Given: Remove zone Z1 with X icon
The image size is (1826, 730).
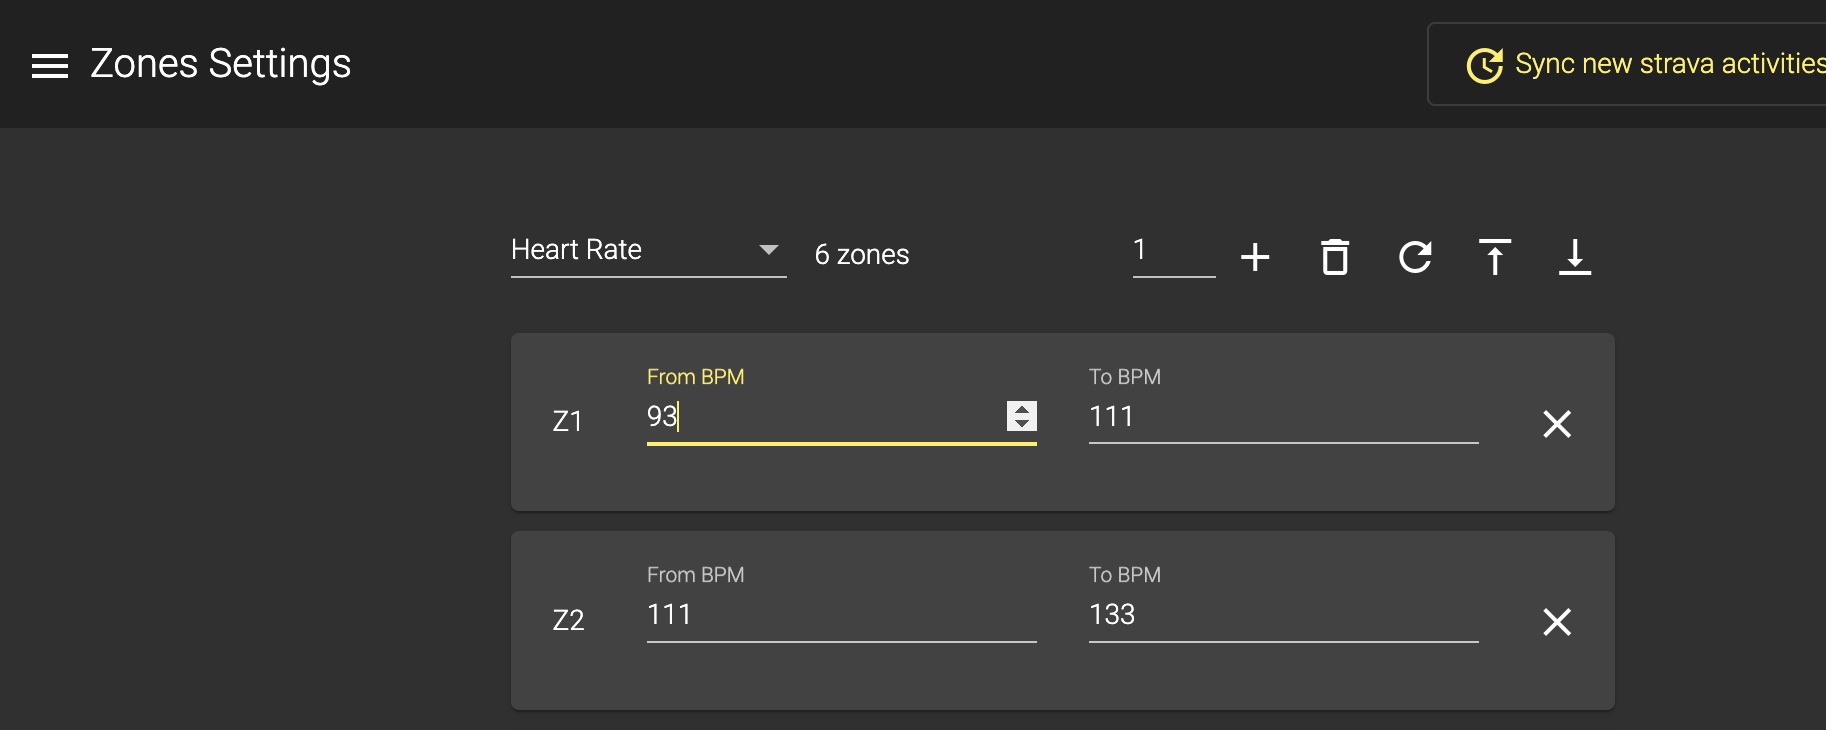Looking at the screenshot, I should click(1557, 424).
